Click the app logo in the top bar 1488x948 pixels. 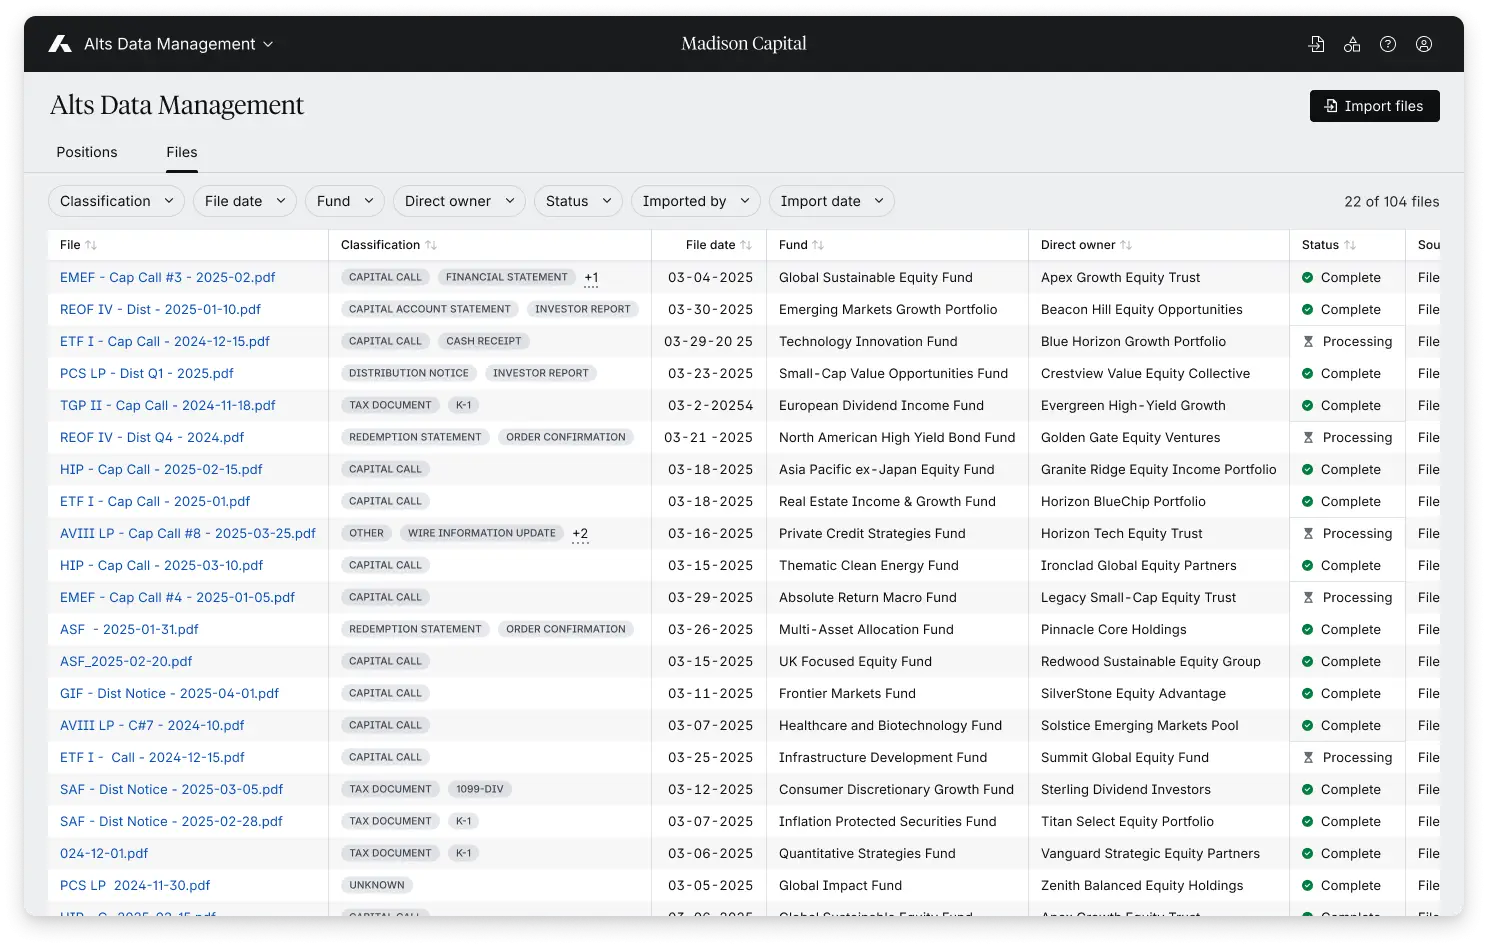60,44
